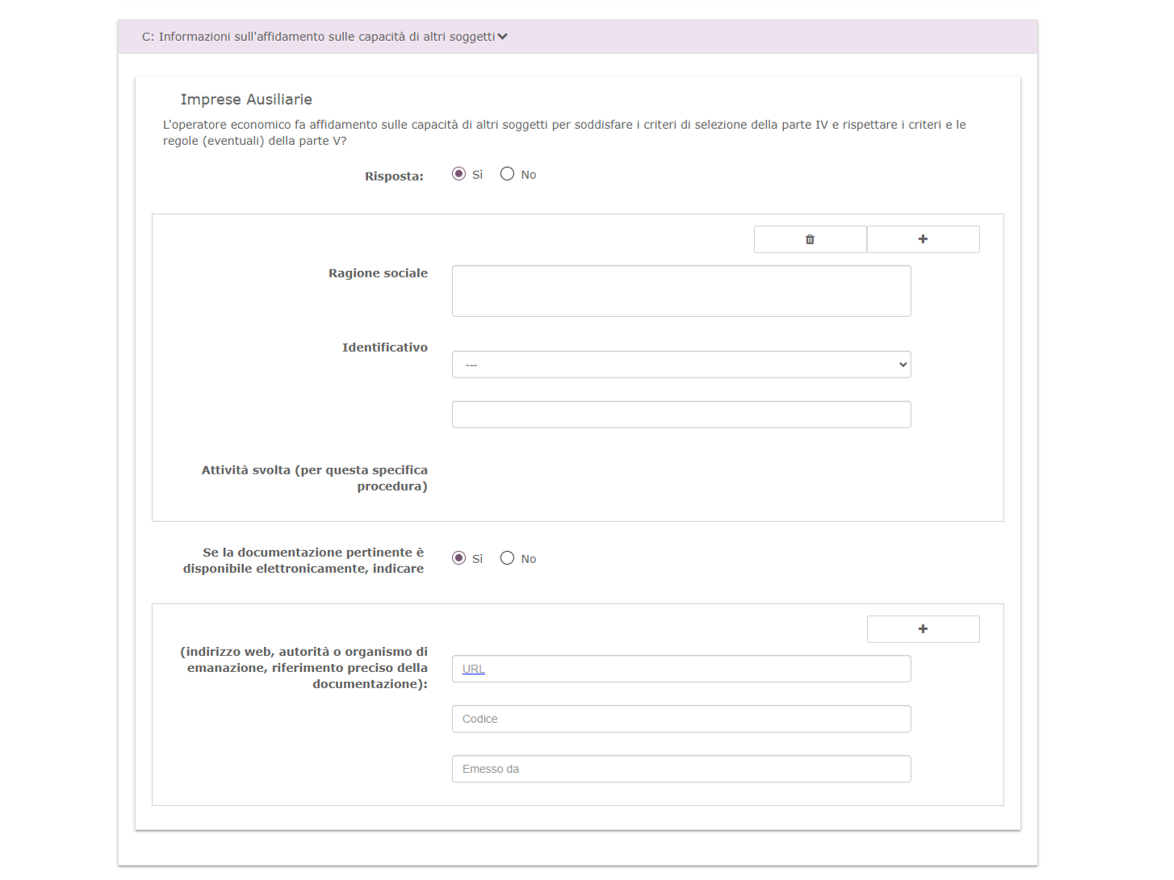Click the Ragione sociale label

[x=378, y=273]
